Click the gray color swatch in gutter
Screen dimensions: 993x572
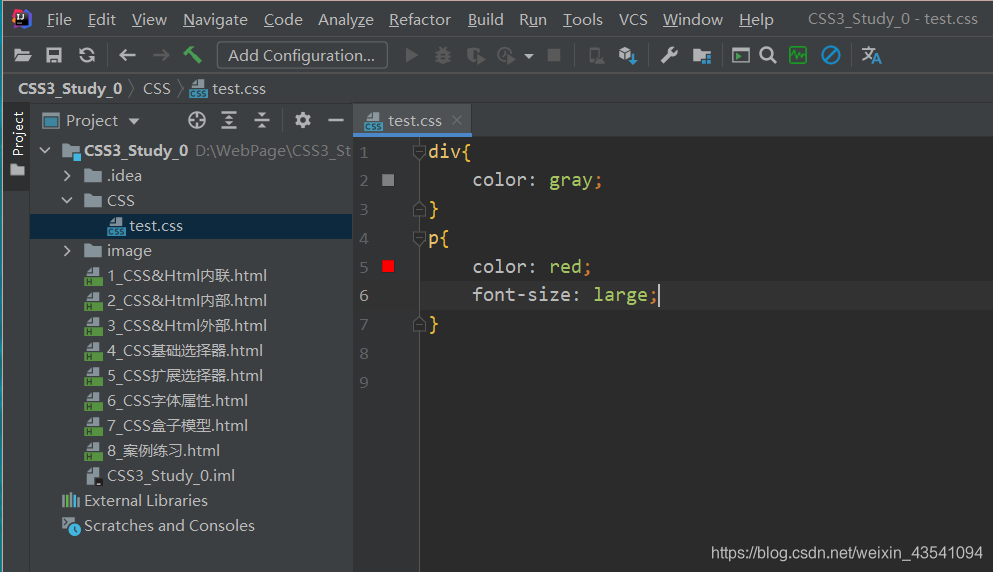[388, 181]
